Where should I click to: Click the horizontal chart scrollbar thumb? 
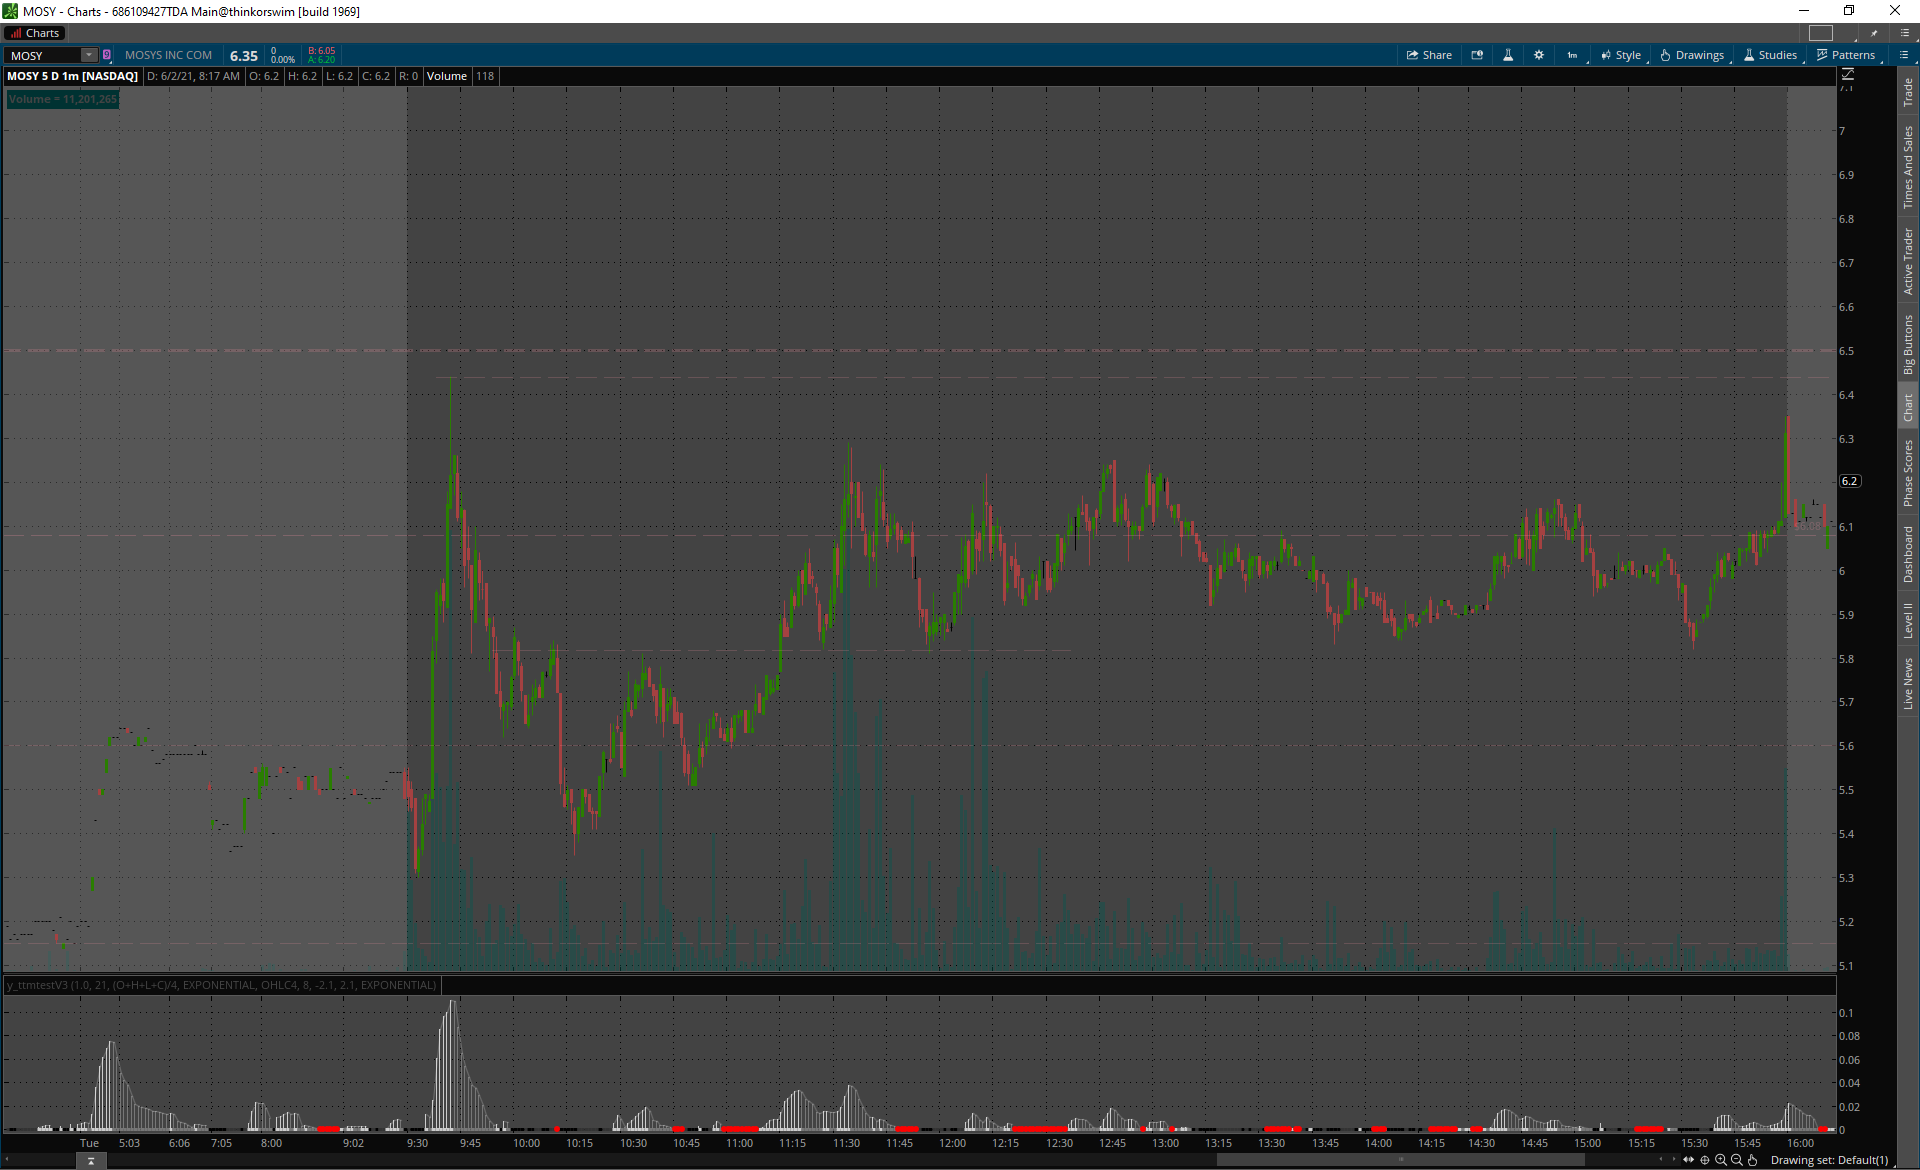point(1400,1160)
